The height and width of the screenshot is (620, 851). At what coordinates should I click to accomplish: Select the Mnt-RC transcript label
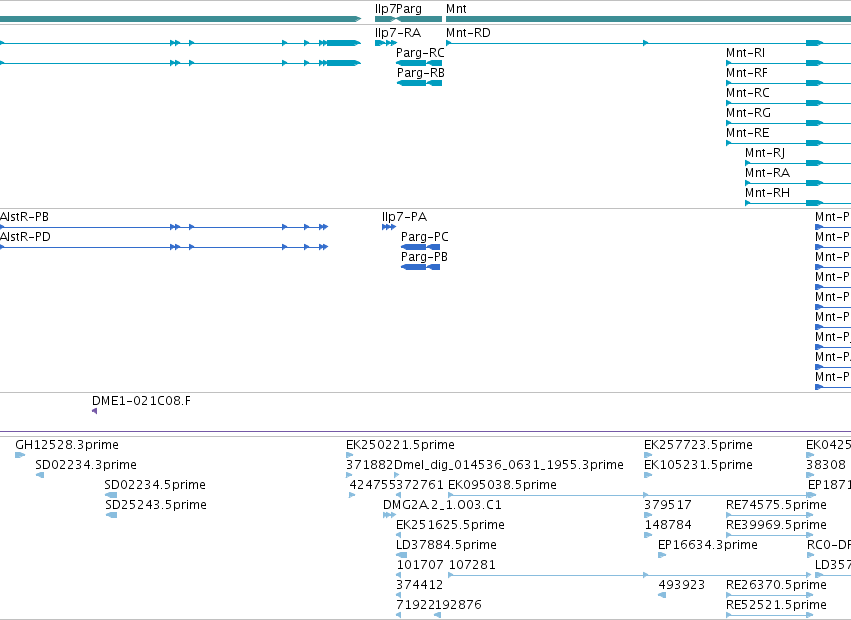tap(748, 93)
